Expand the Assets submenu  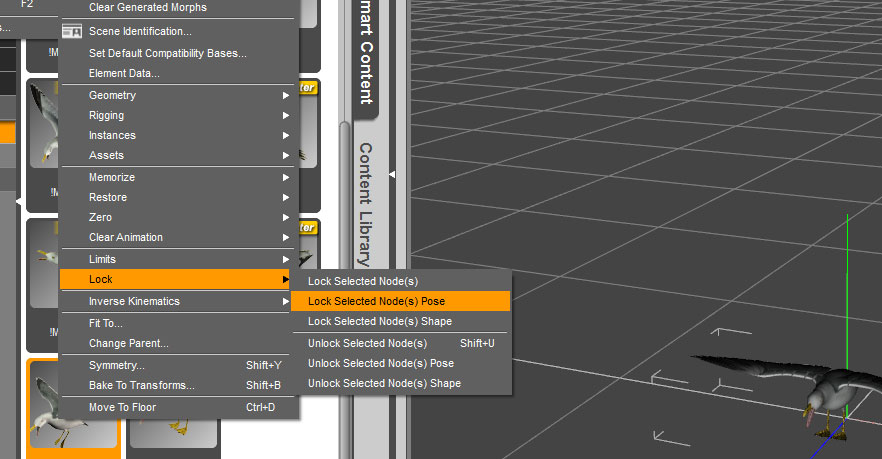point(177,155)
